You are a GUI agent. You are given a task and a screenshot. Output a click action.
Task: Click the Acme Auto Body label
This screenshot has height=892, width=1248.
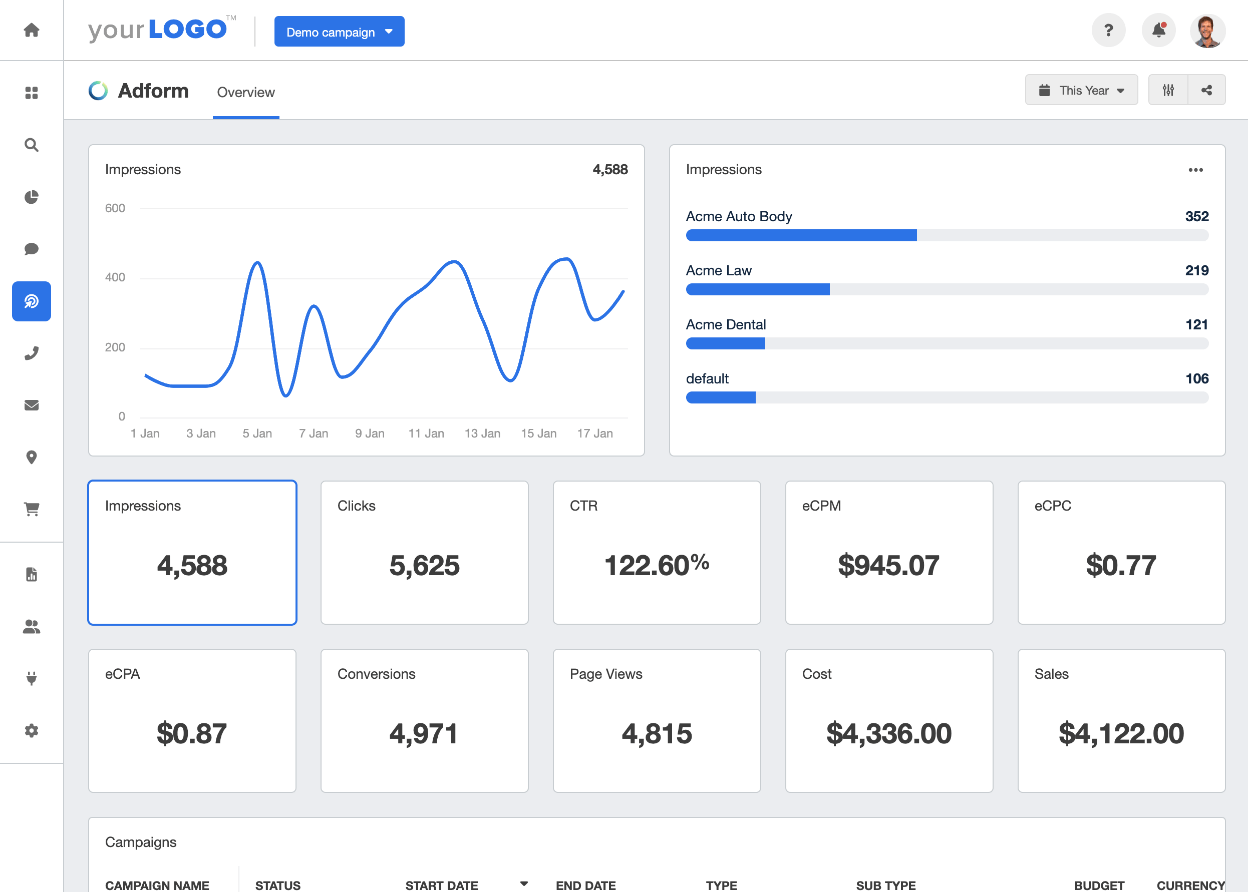[739, 216]
